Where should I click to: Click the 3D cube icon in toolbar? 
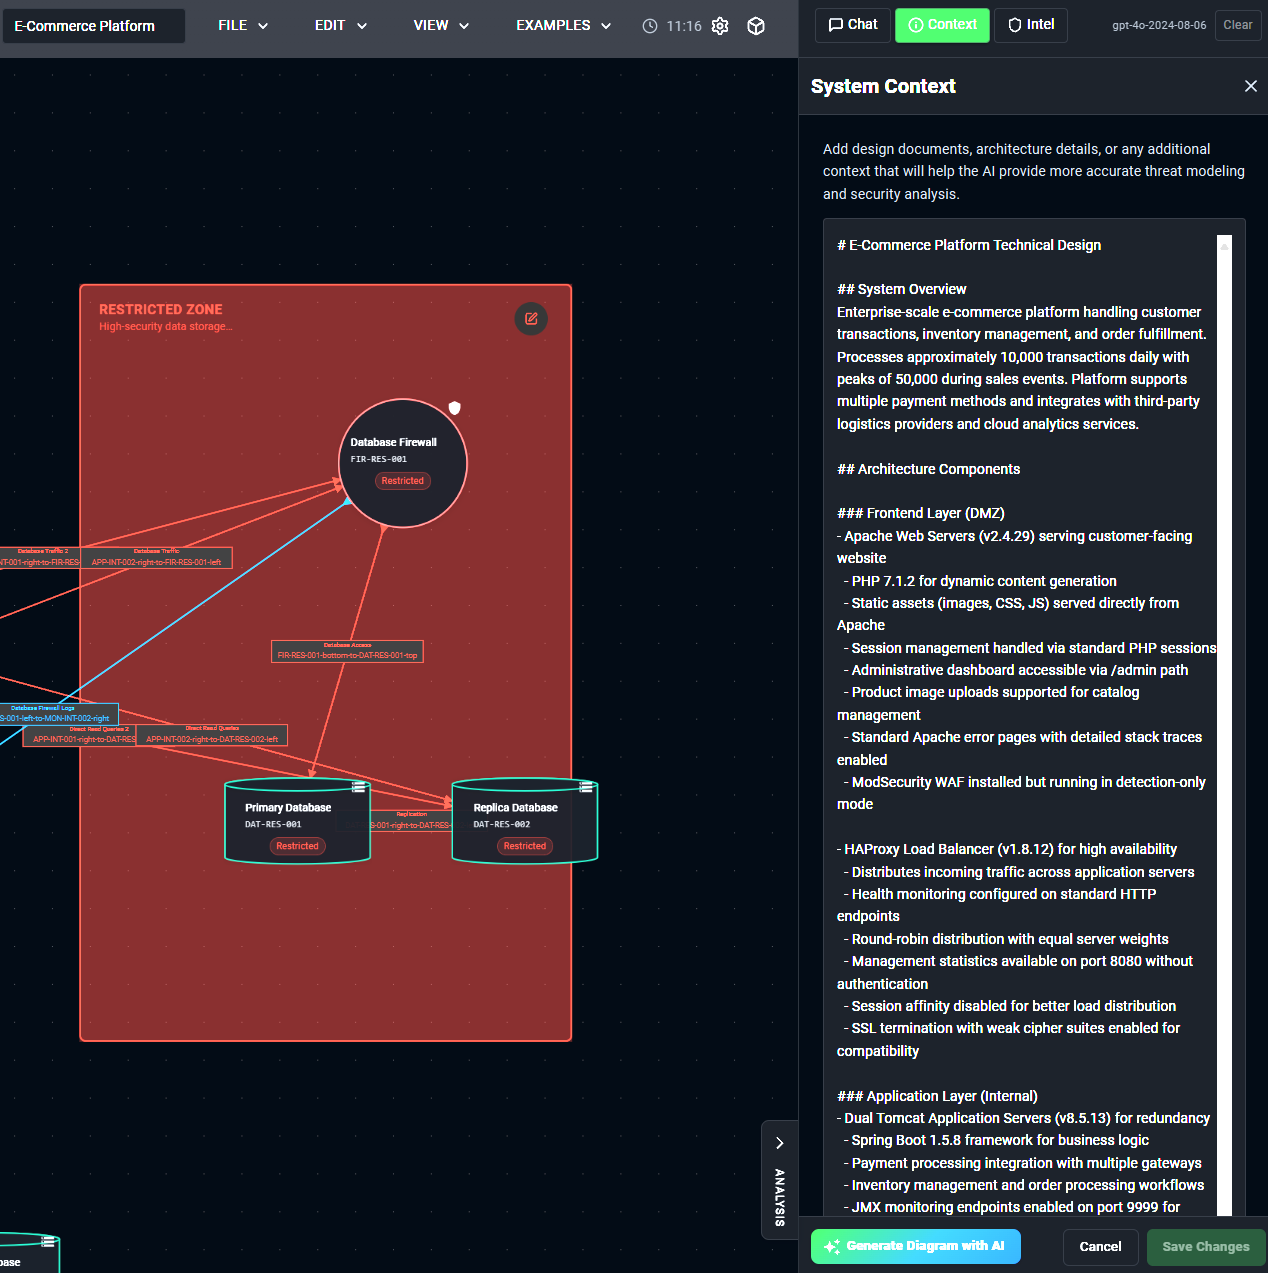coord(756,26)
